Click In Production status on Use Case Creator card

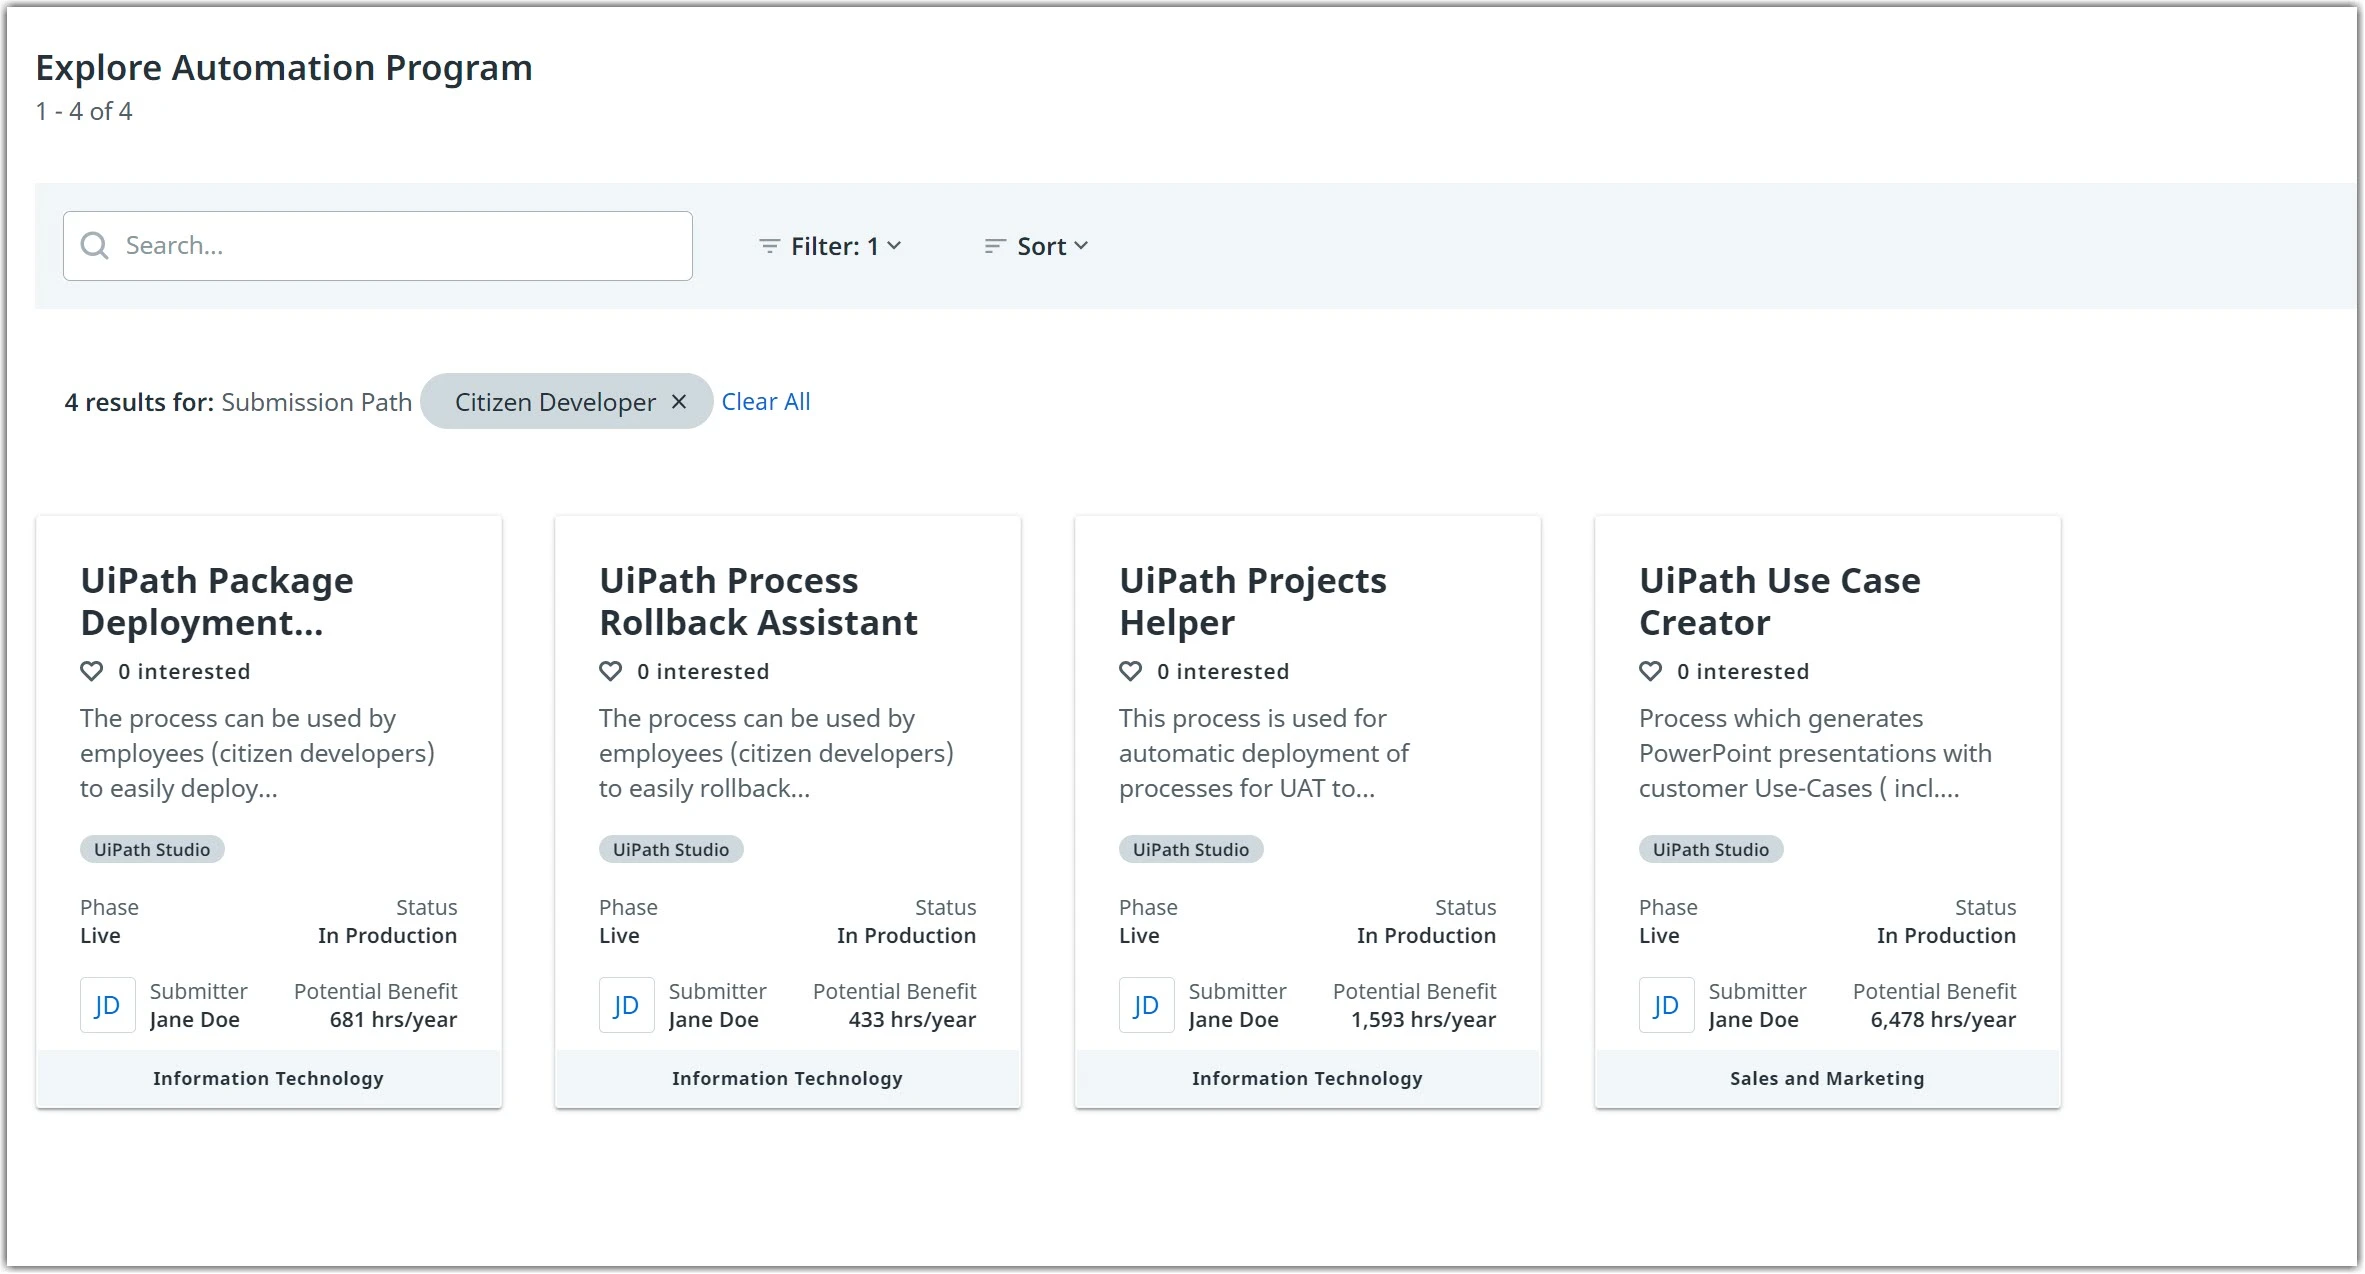click(1946, 936)
